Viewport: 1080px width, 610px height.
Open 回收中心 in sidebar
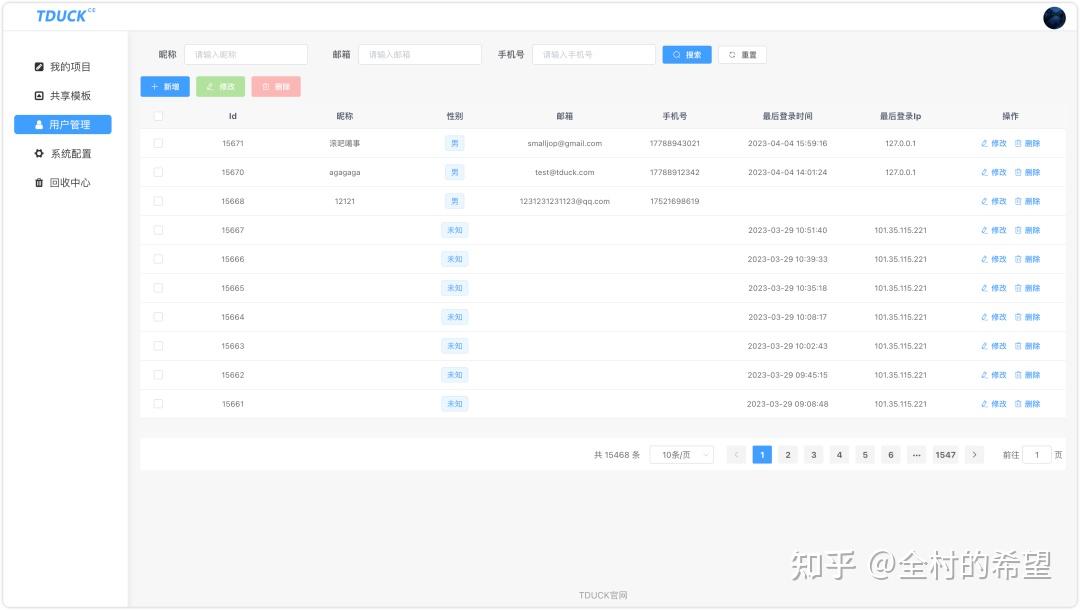pyautogui.click(x=63, y=182)
